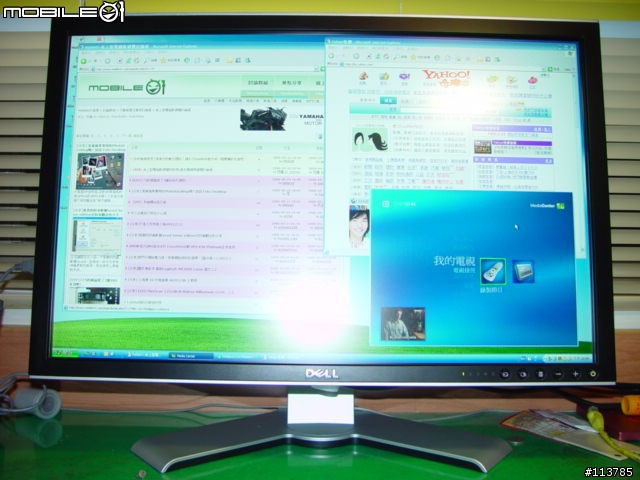Click the Back button in Yahoo browser window
This screenshot has height=480, width=640.
pos(331,56)
